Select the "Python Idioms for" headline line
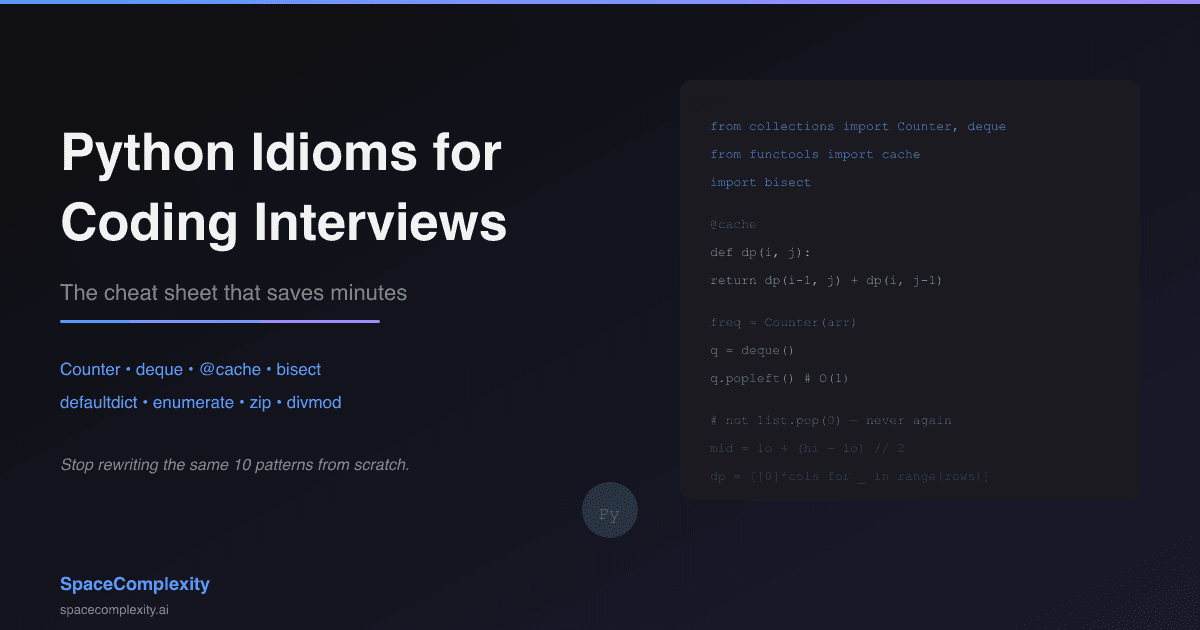 click(x=282, y=153)
